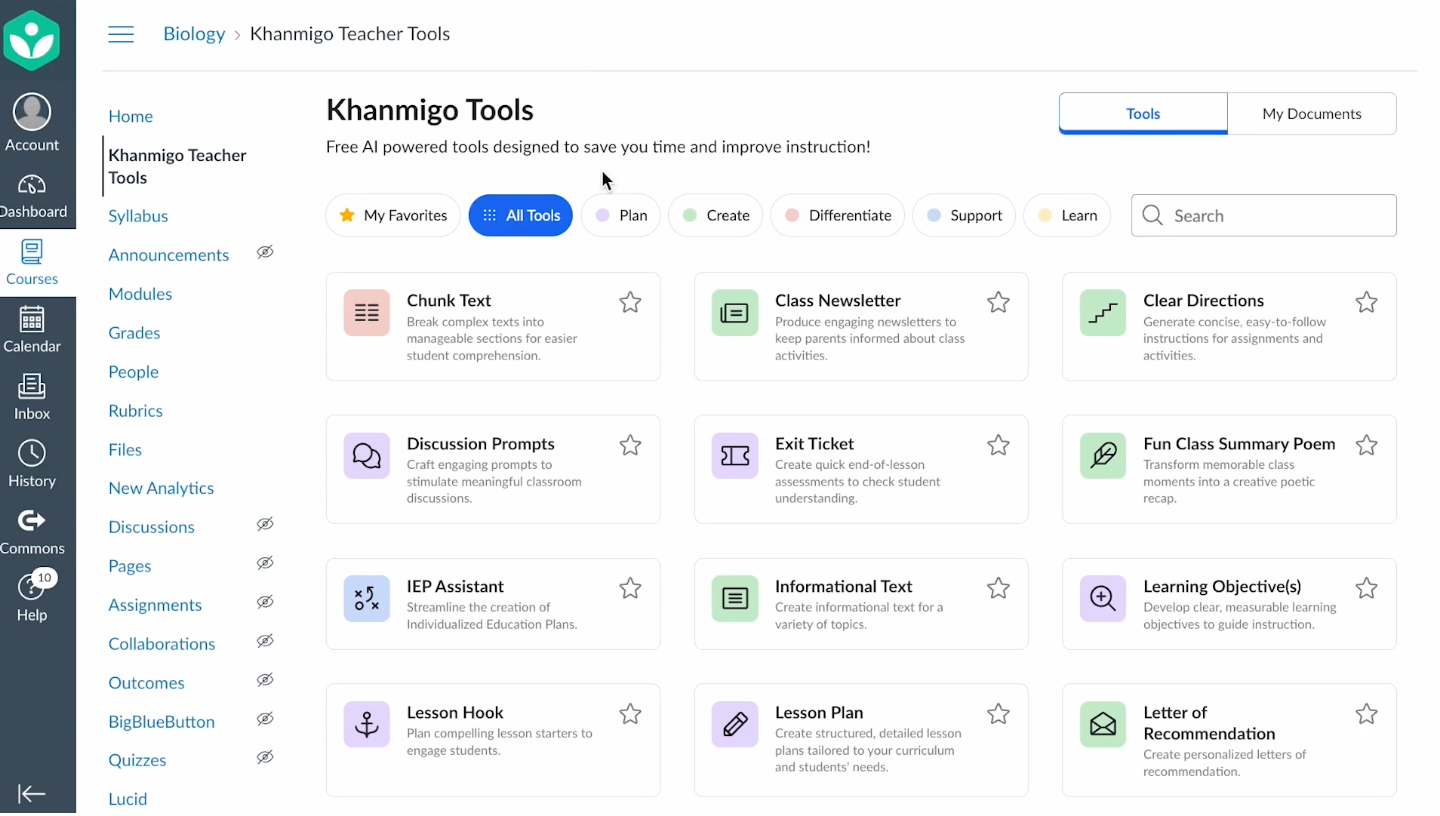The height and width of the screenshot is (816, 1440).
Task: Click the Khan Academy logo
Action: click(32, 40)
